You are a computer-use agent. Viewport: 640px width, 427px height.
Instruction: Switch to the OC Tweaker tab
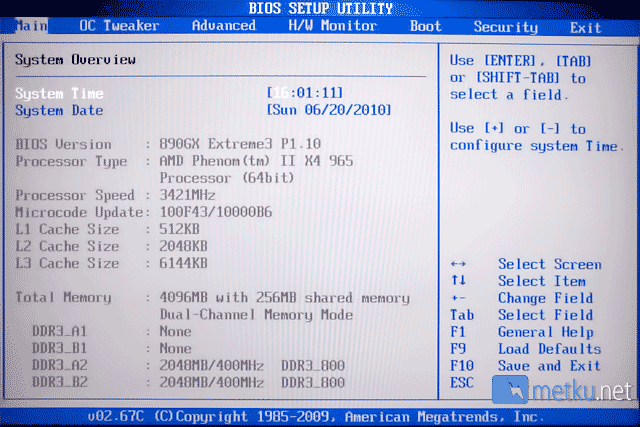pyautogui.click(x=119, y=26)
